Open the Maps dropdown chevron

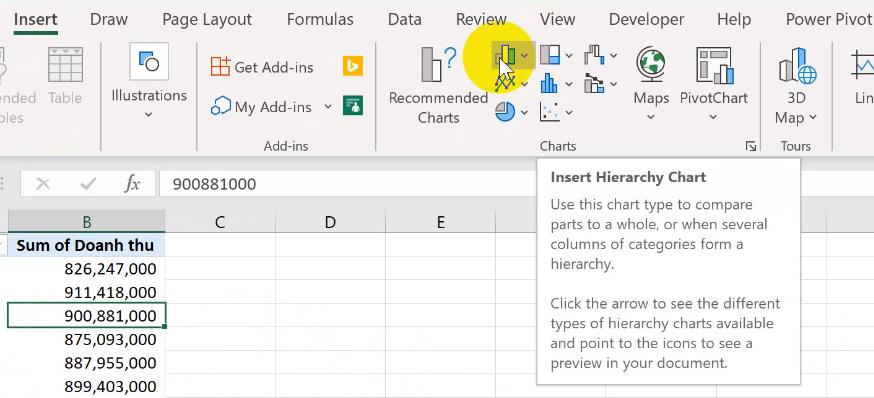(x=650, y=118)
